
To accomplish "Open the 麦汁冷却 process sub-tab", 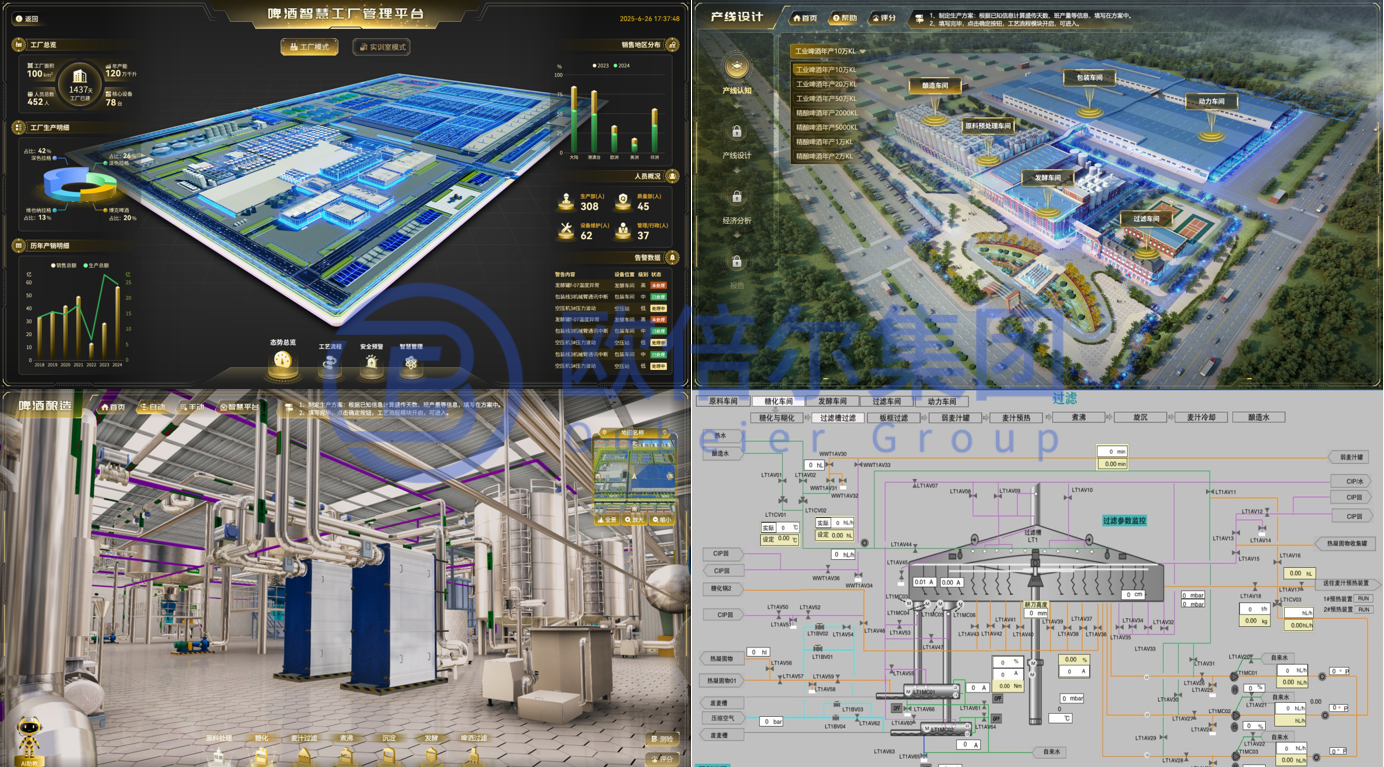I will pyautogui.click(x=1199, y=417).
